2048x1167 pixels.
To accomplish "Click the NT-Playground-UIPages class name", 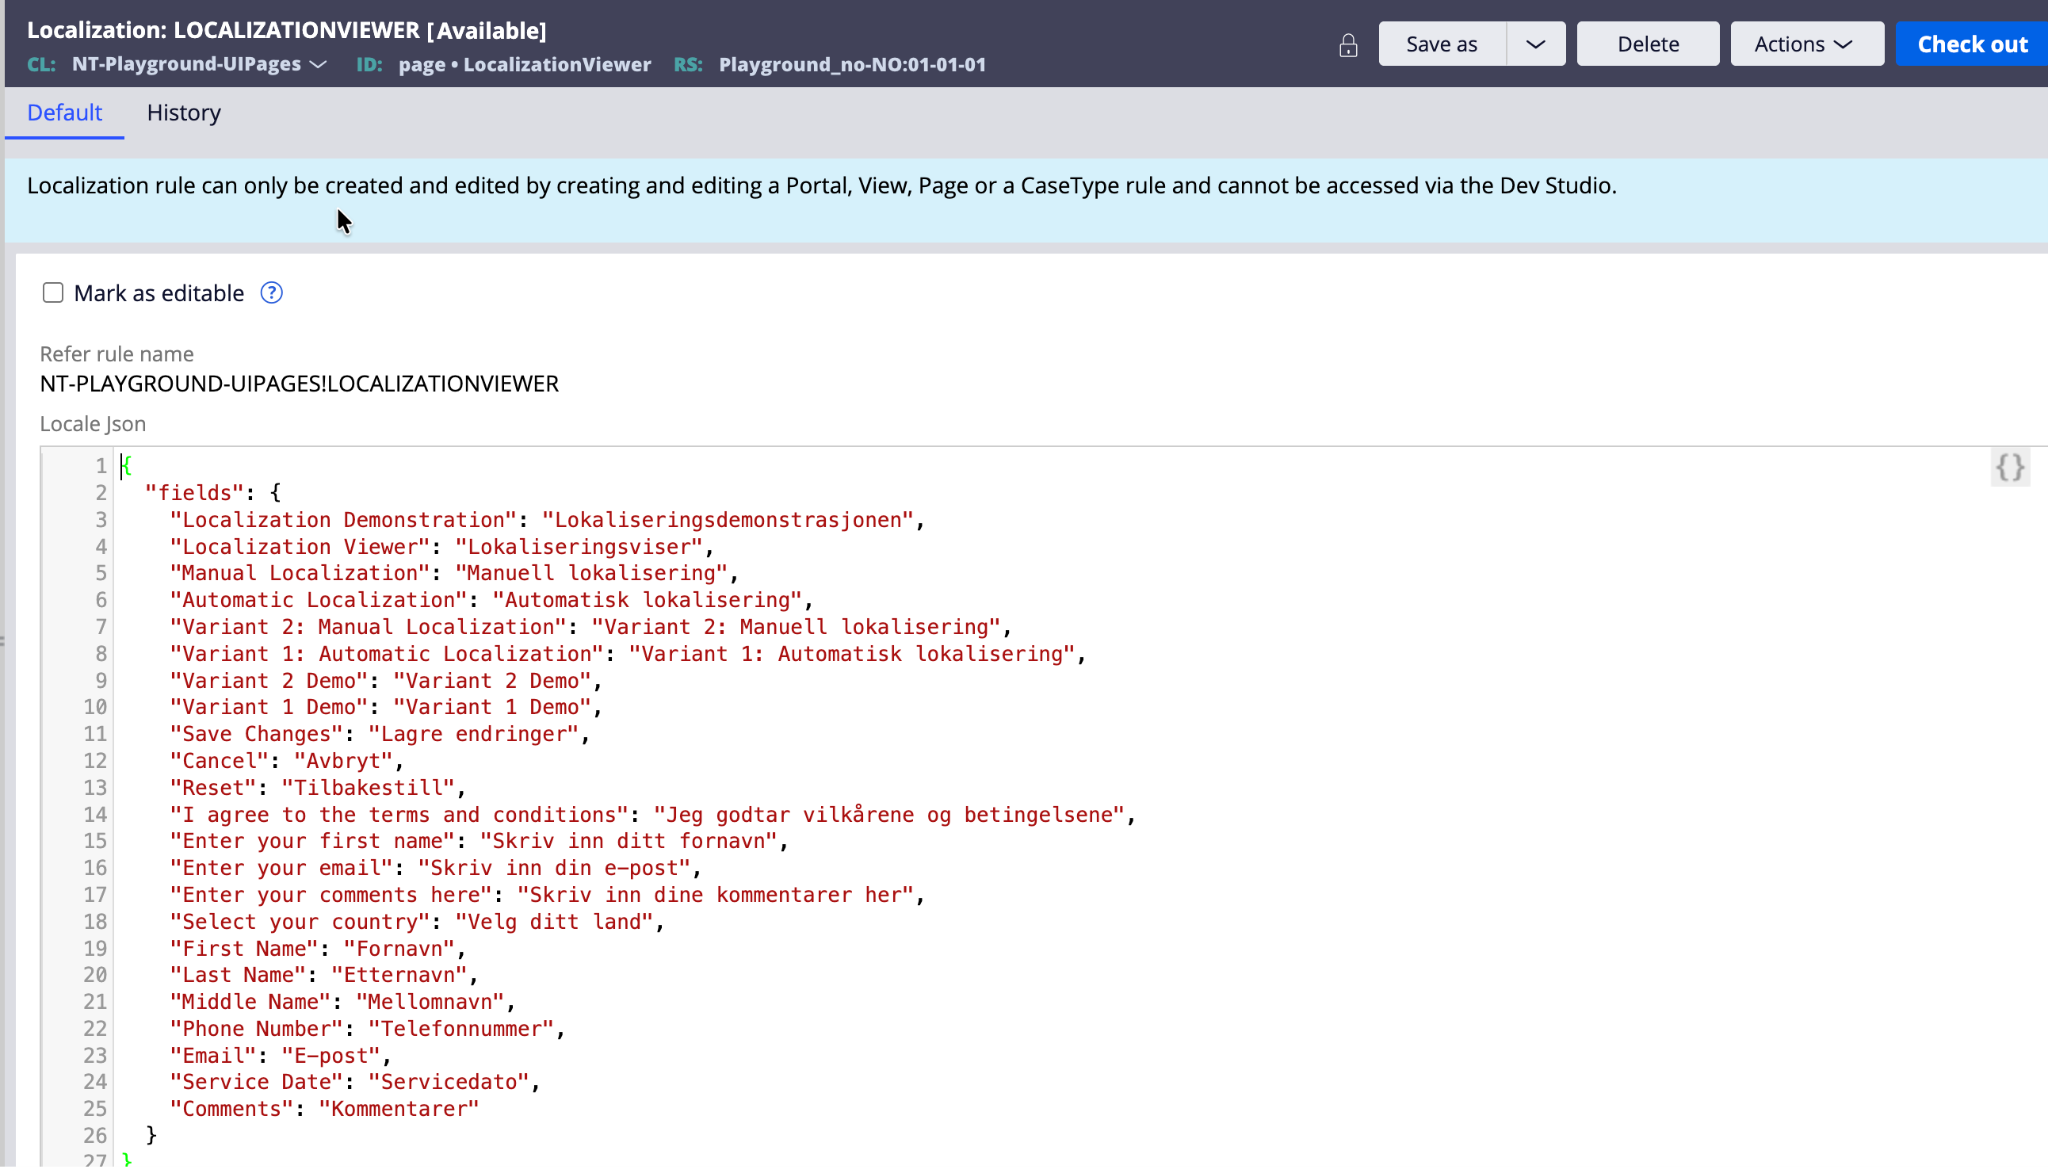I will click(186, 64).
